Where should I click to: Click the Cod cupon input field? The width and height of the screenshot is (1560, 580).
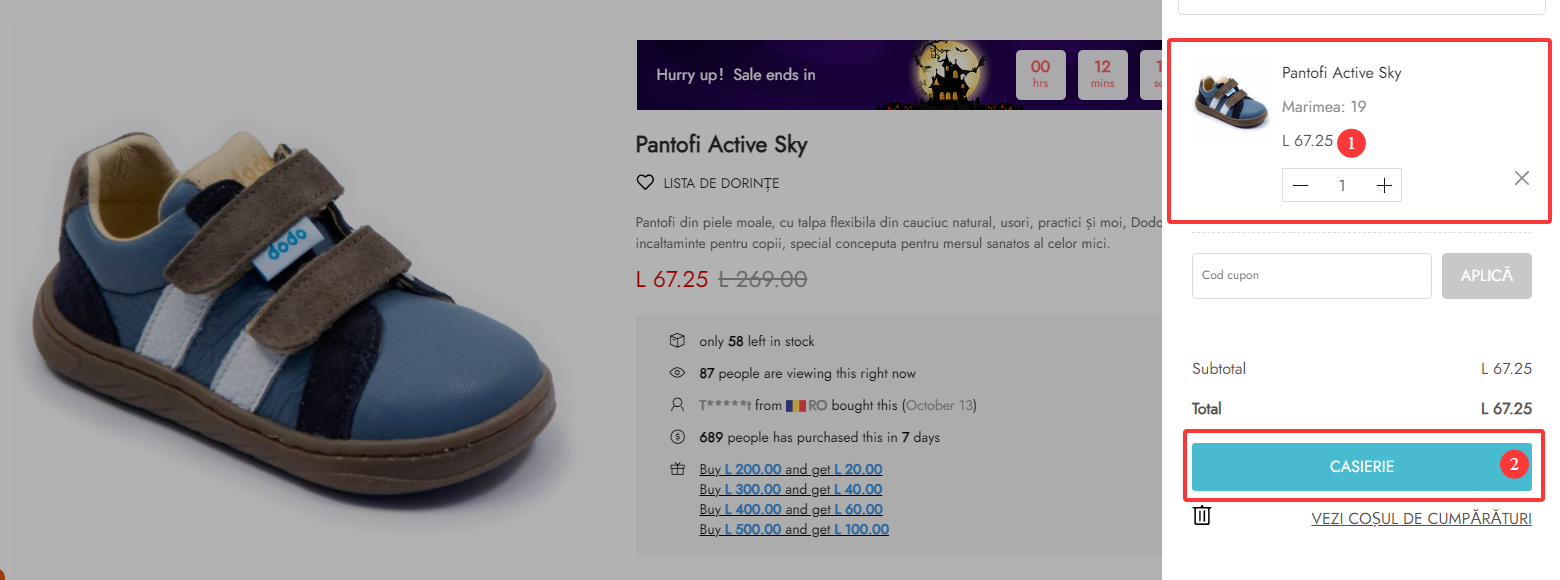[1311, 275]
